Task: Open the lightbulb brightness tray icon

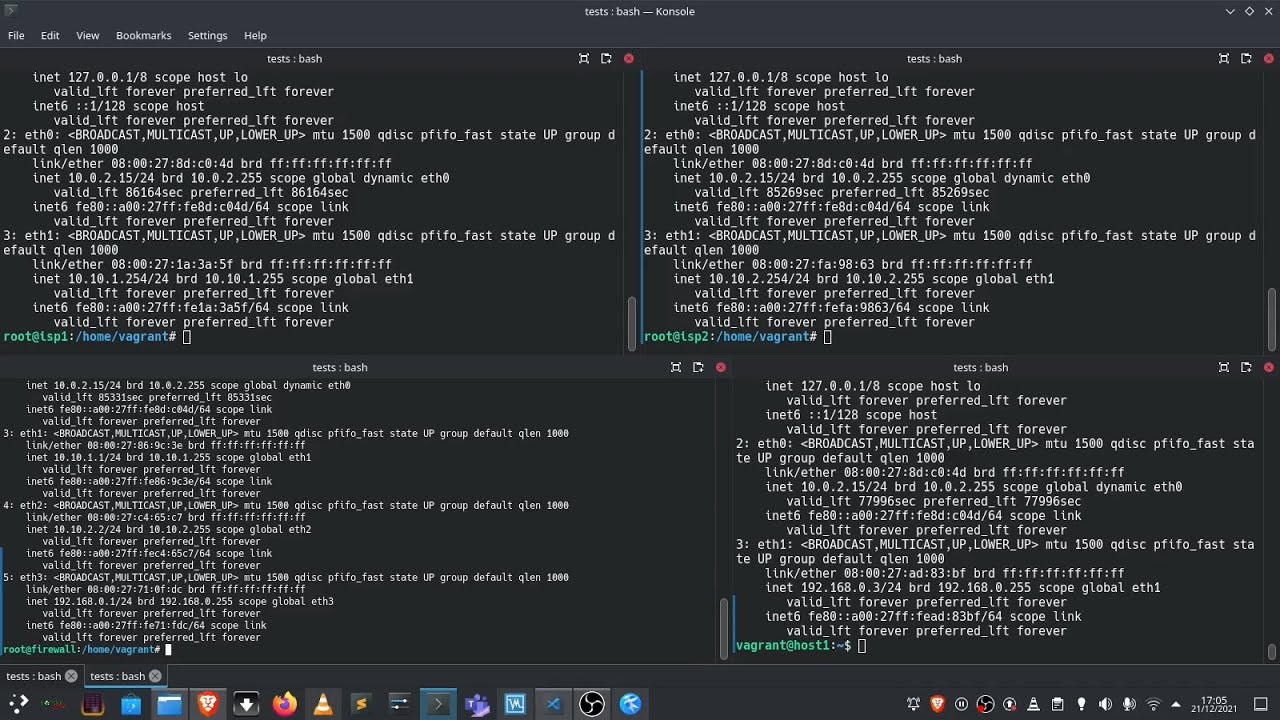Action: [1081, 704]
